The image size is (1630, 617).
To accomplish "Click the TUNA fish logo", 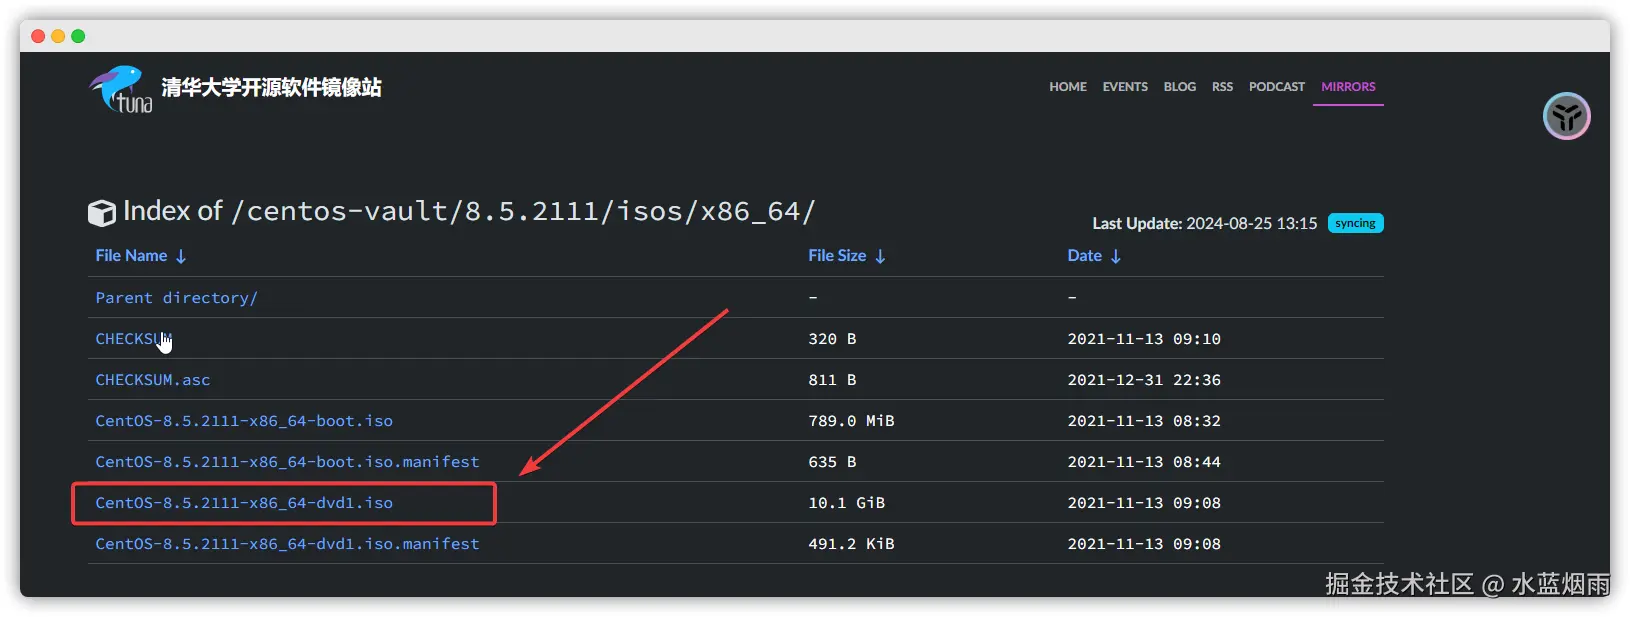I will [121, 89].
